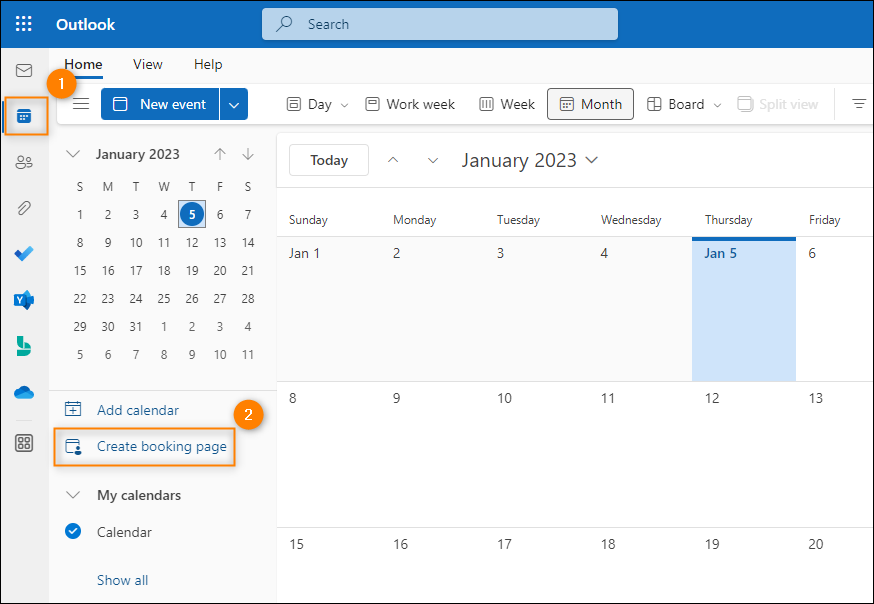874x604 pixels.
Task: Open the More apps grid icon
Action: pos(24,443)
